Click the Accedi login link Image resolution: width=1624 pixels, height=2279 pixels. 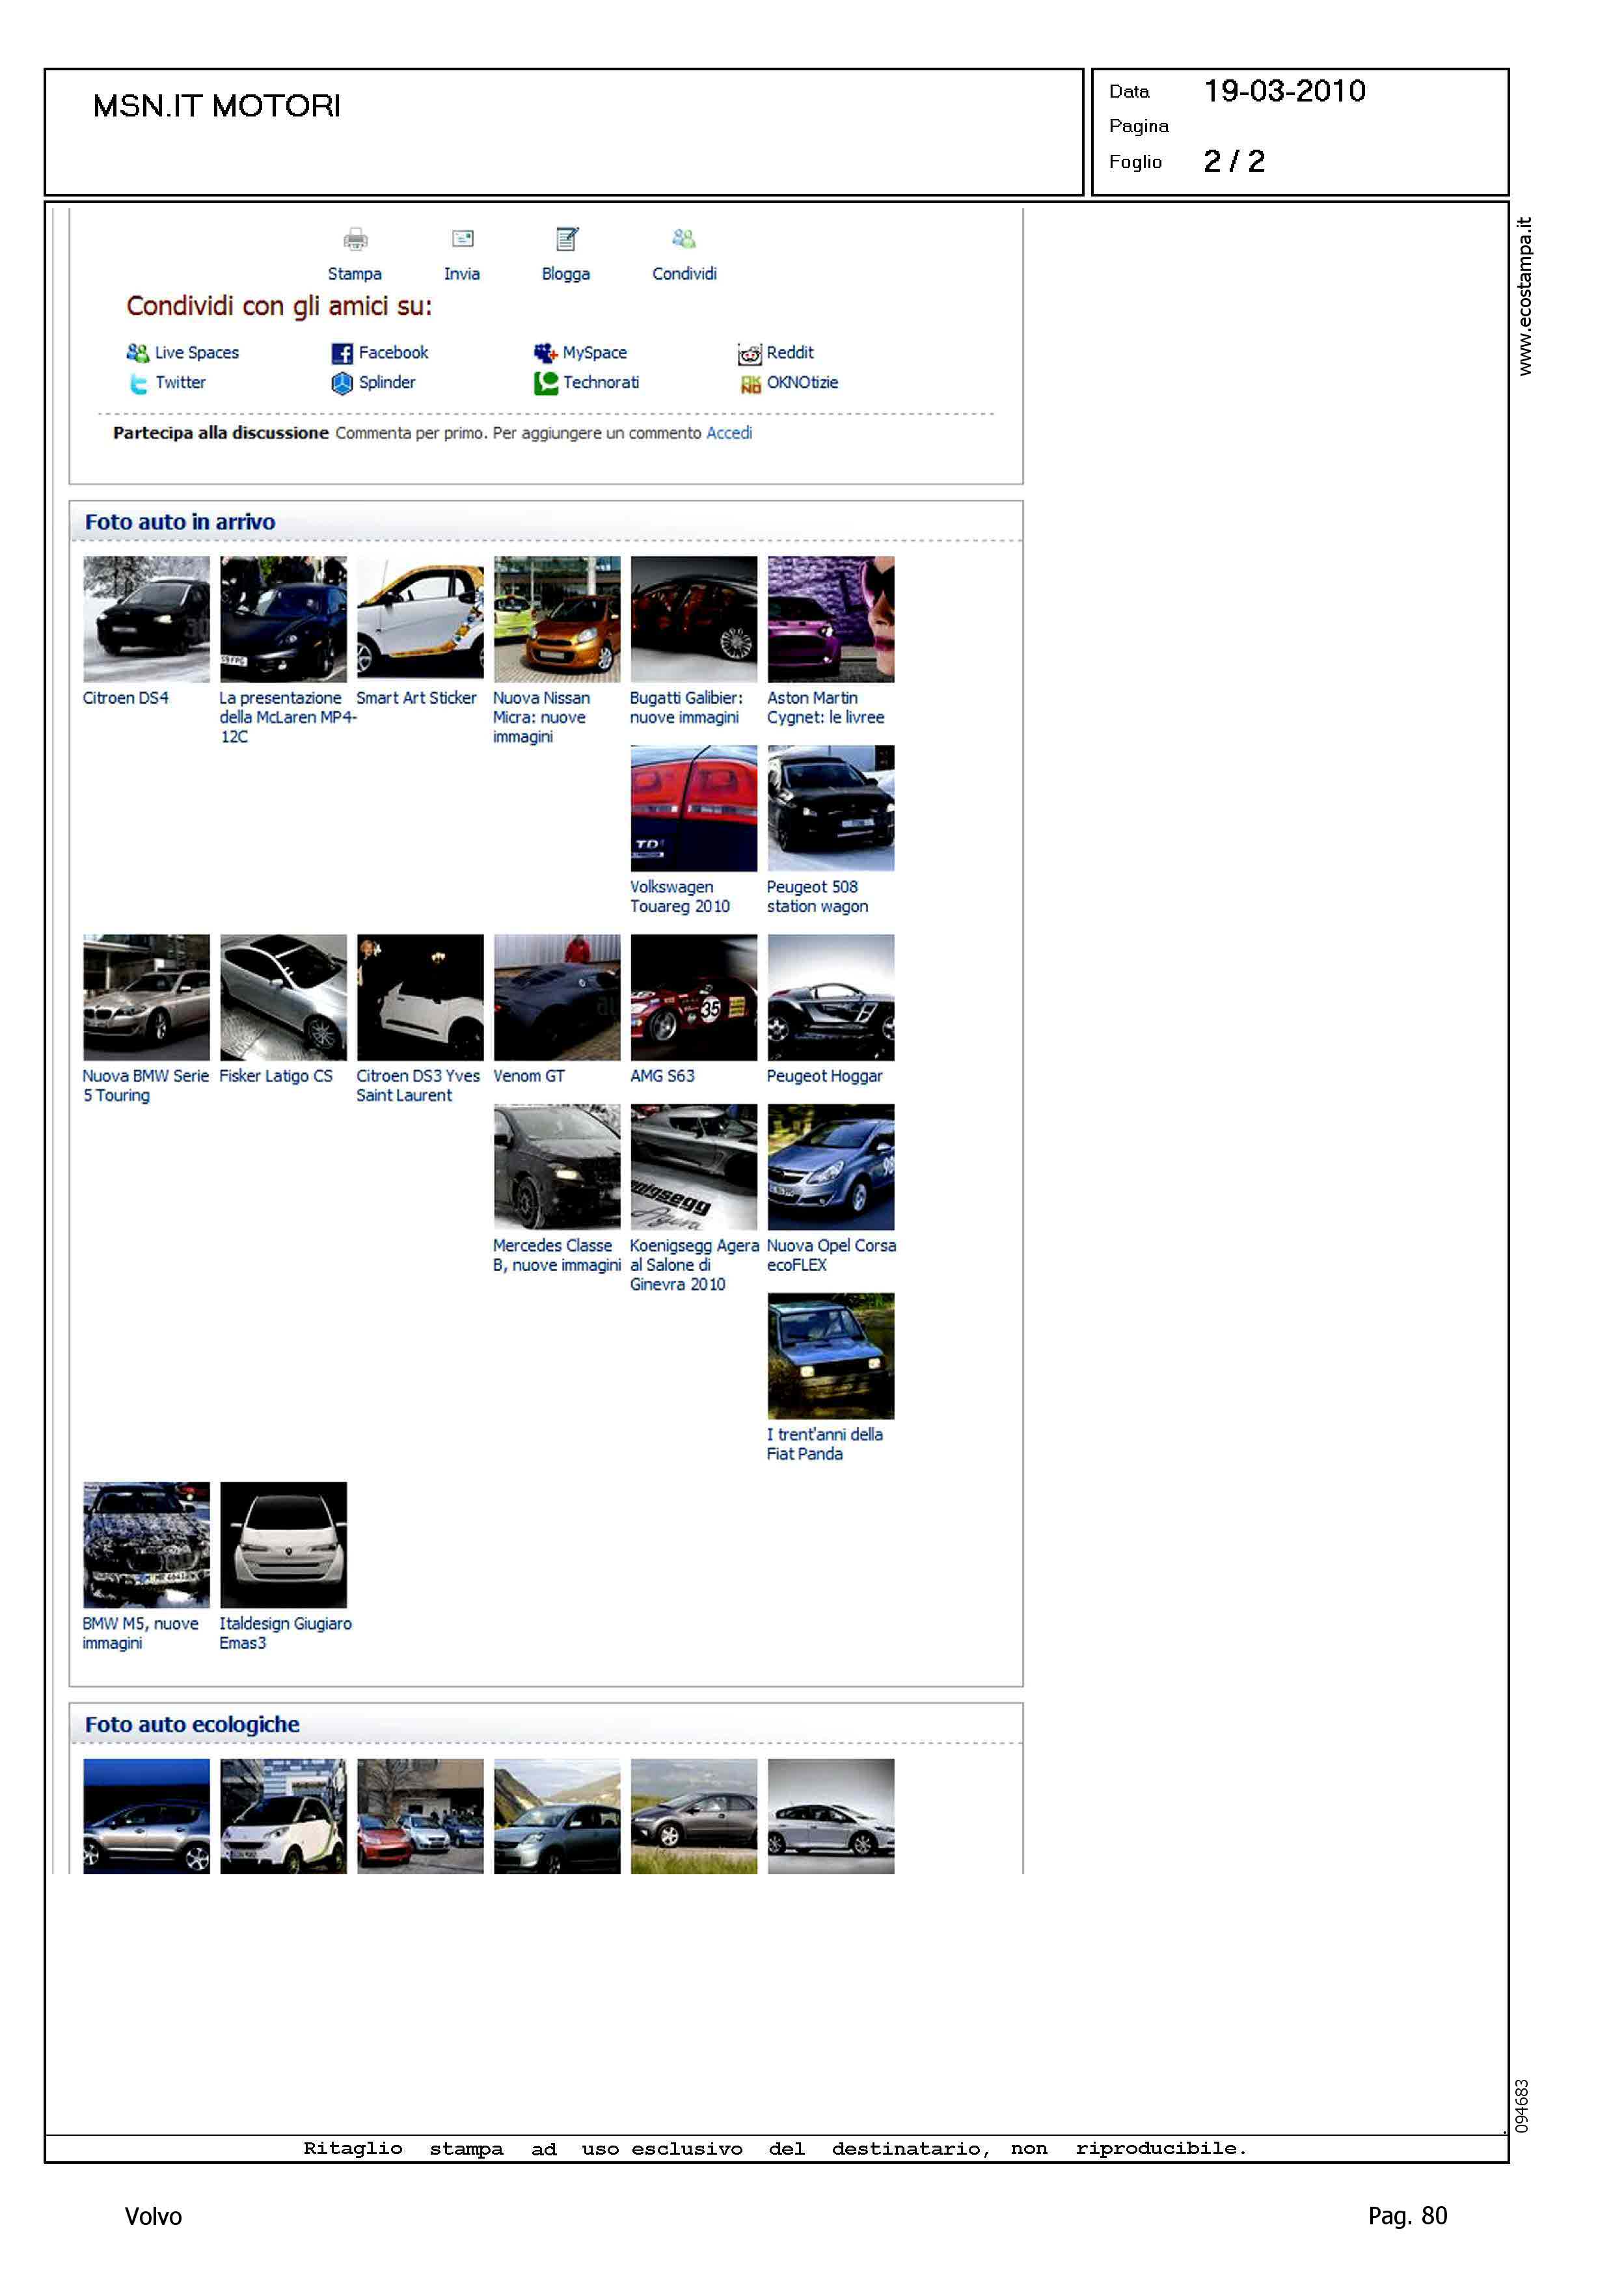(x=729, y=433)
